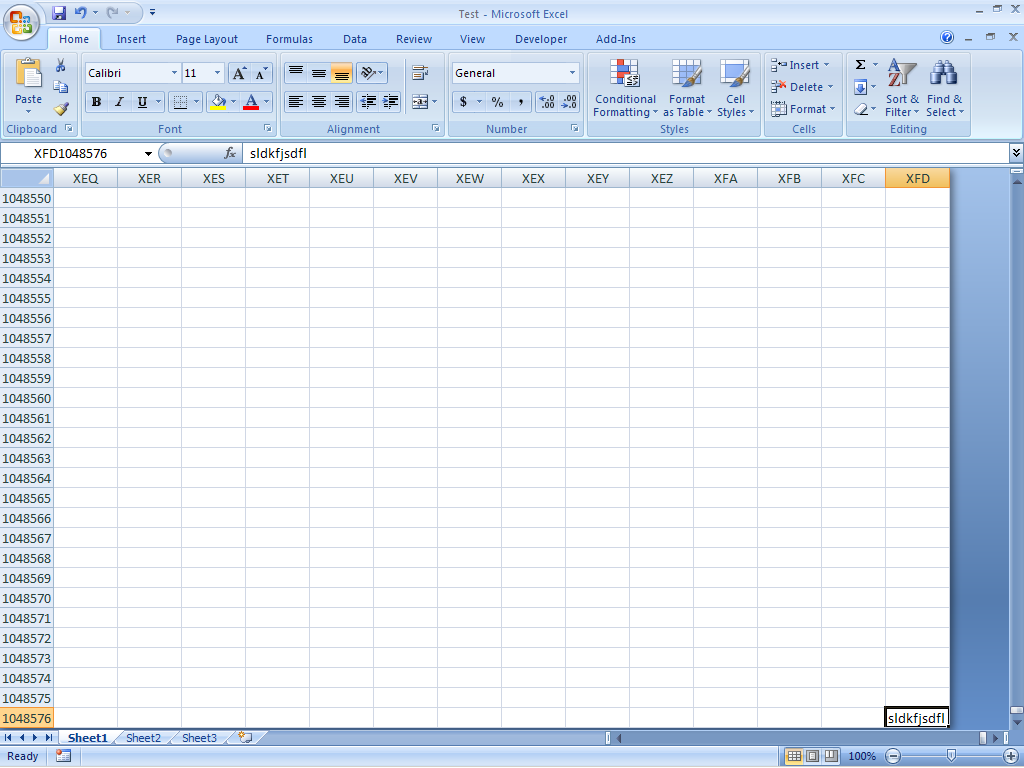The height and width of the screenshot is (768, 1024).
Task: Click the Format Painter brush icon
Action: point(61,109)
